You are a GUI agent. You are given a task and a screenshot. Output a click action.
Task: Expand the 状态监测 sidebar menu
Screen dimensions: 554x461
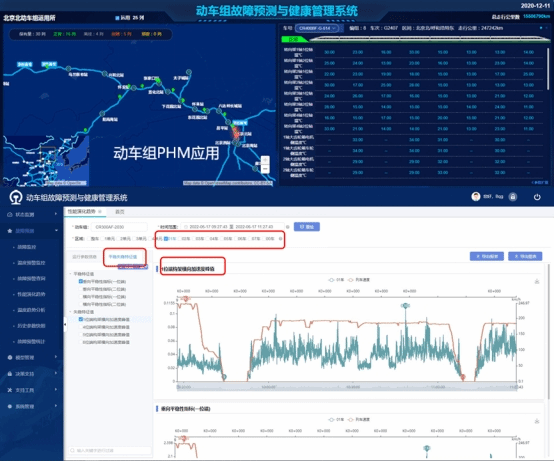pyautogui.click(x=32, y=214)
